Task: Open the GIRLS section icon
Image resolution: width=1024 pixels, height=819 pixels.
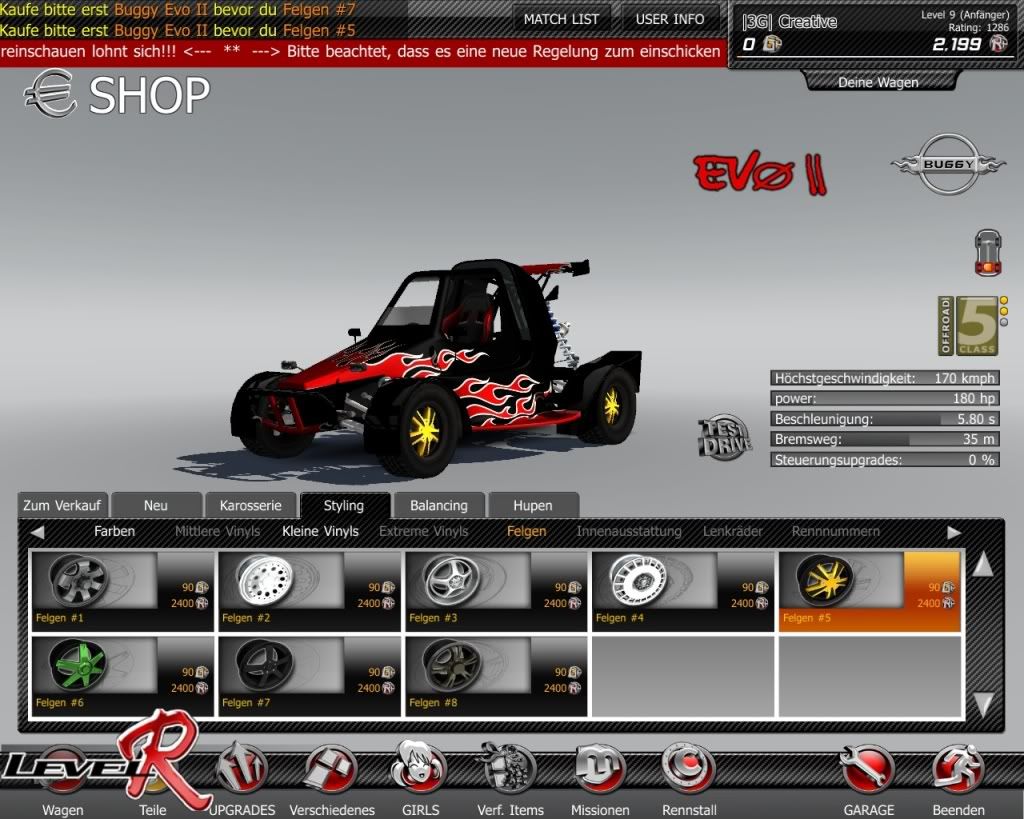Action: click(x=418, y=768)
